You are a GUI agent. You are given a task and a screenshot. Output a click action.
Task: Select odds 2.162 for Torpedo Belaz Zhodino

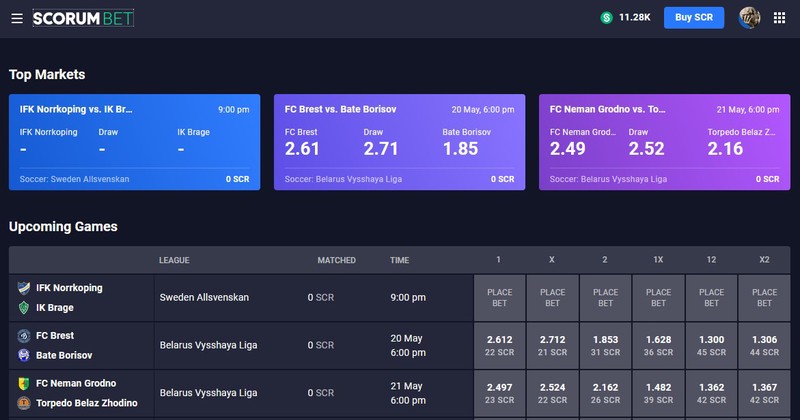point(606,393)
